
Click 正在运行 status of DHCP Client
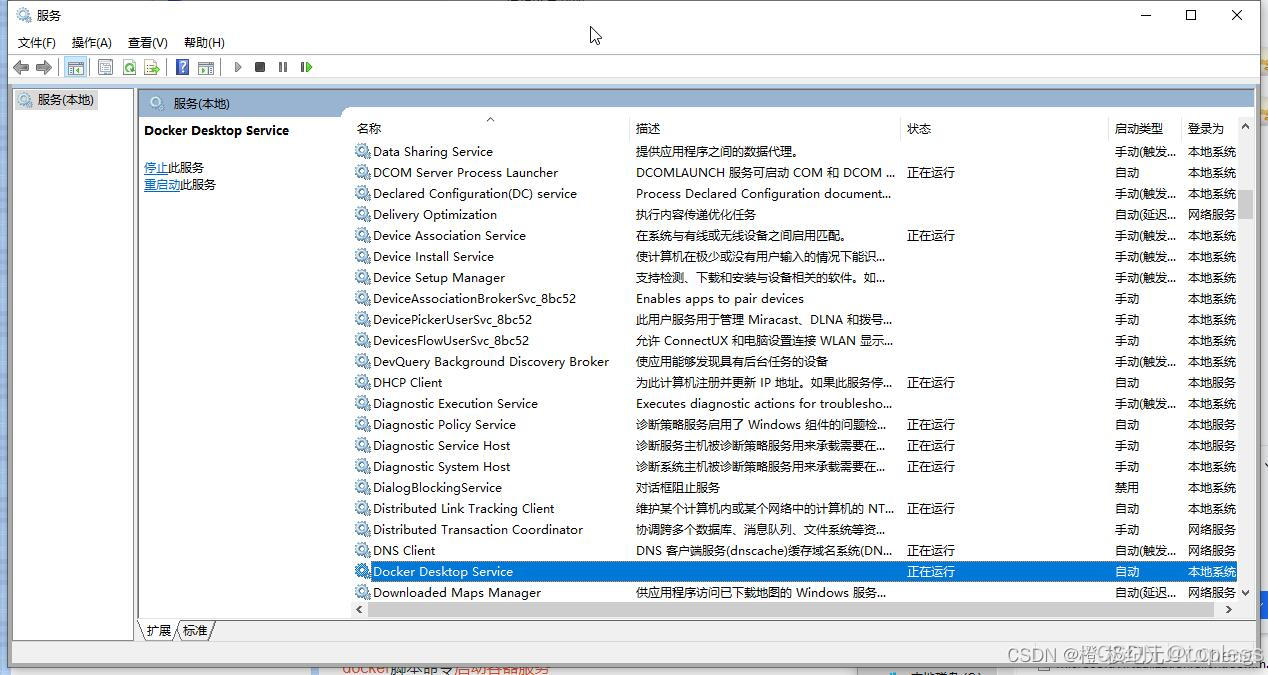(x=931, y=382)
